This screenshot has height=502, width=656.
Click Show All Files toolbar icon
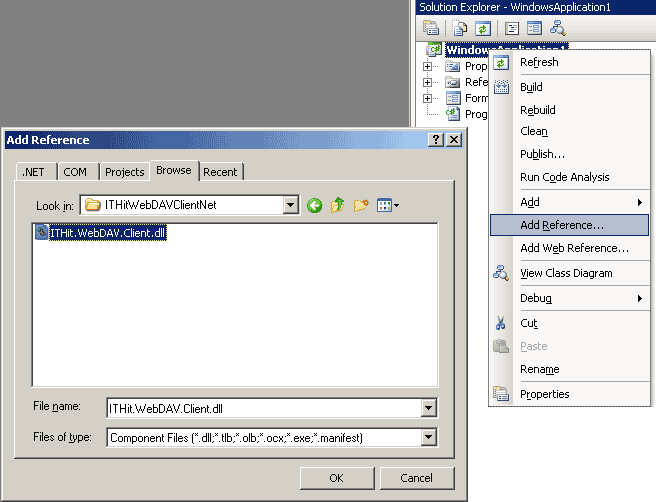pos(459,28)
